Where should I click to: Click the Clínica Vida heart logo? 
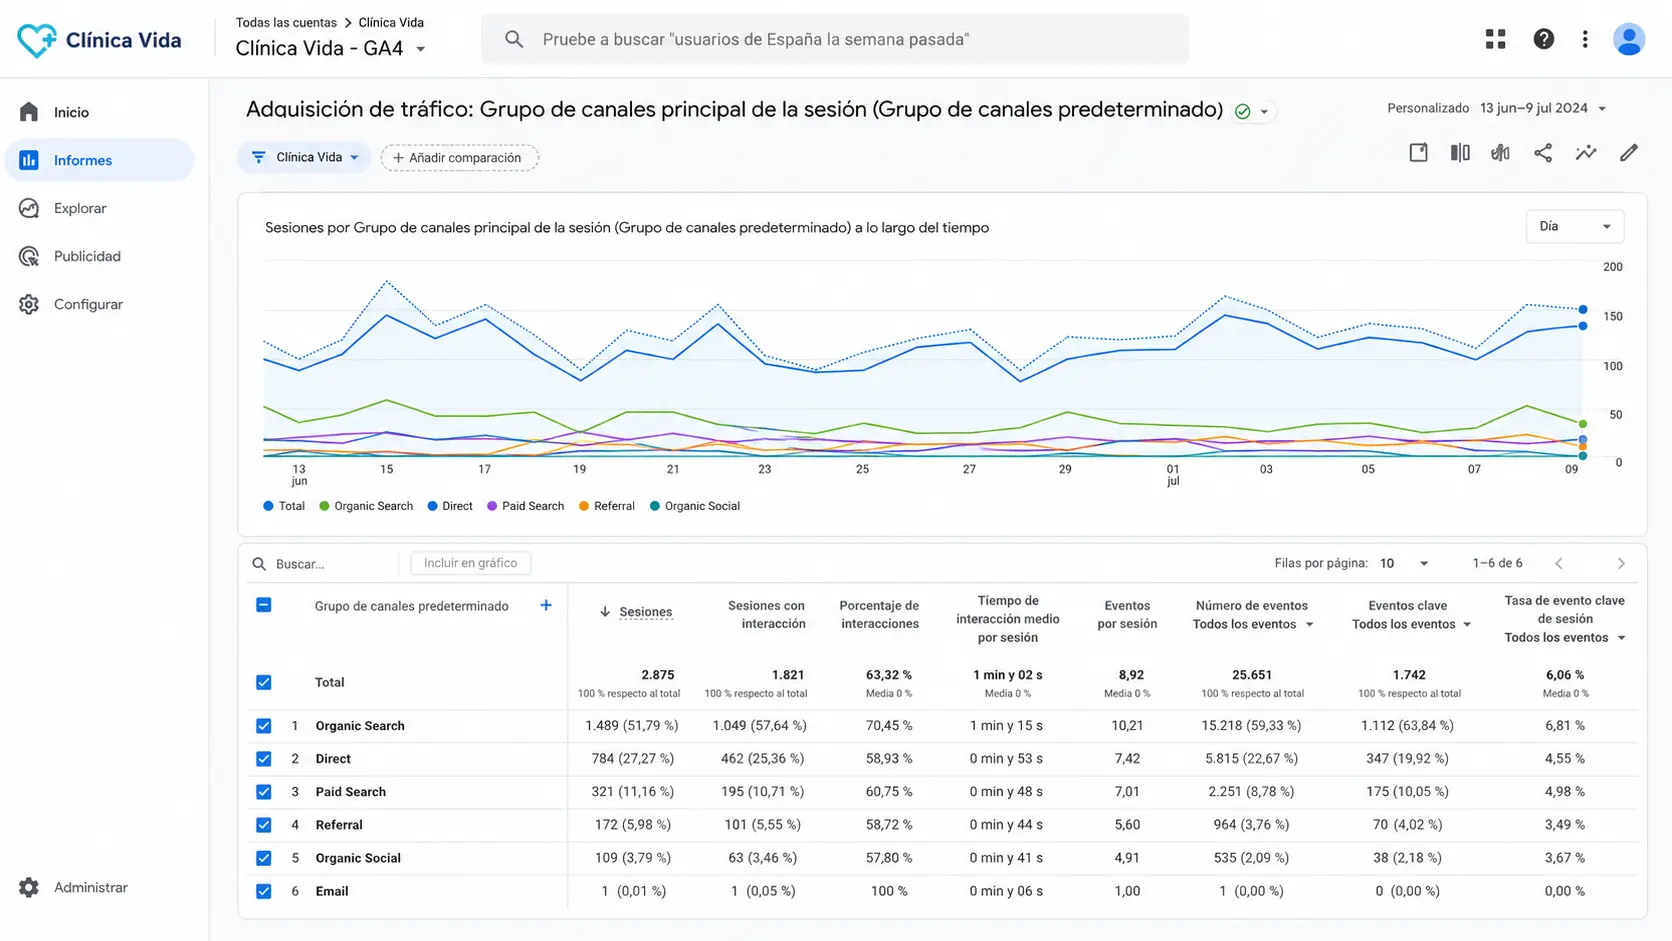37,40
